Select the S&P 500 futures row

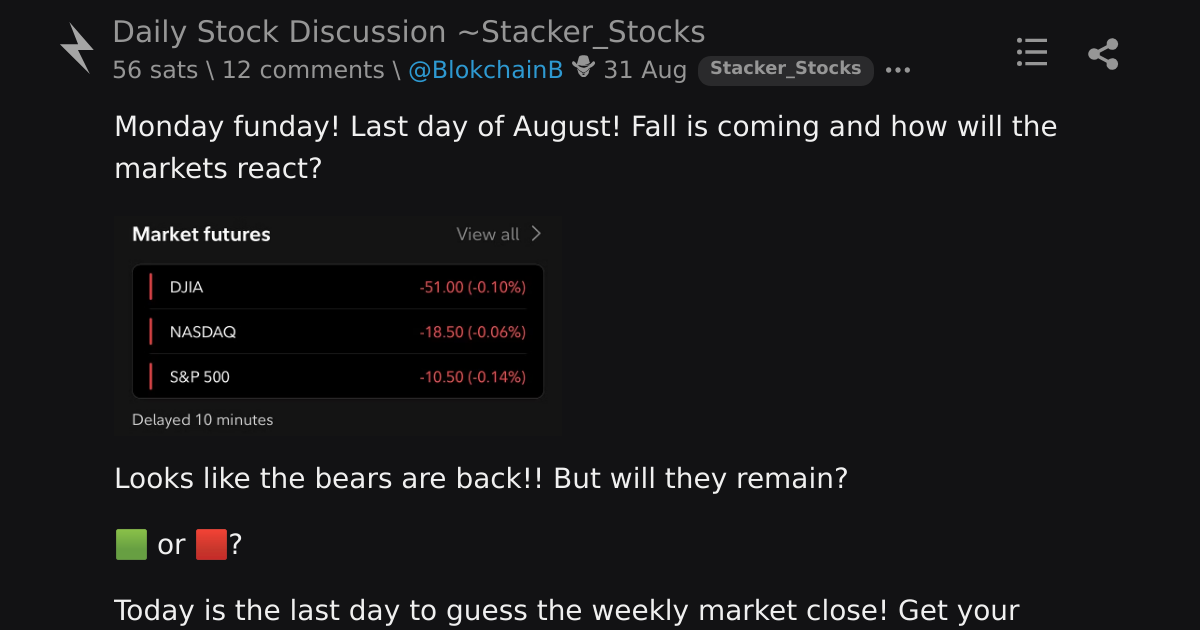[338, 377]
